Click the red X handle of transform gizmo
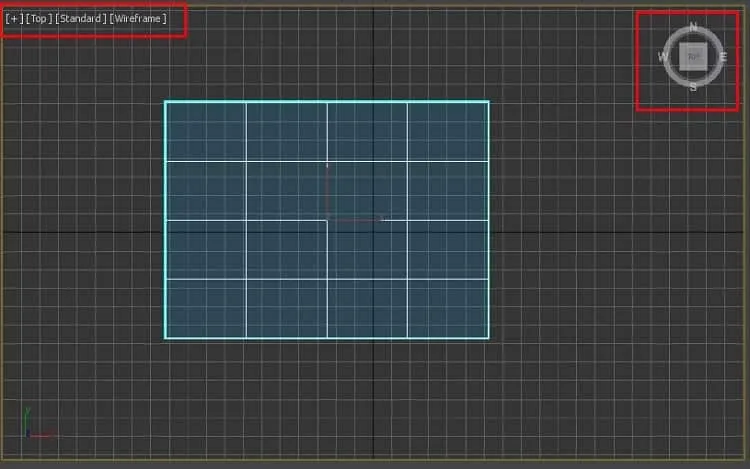Screen dimensions: 750x469 click(x=355, y=219)
